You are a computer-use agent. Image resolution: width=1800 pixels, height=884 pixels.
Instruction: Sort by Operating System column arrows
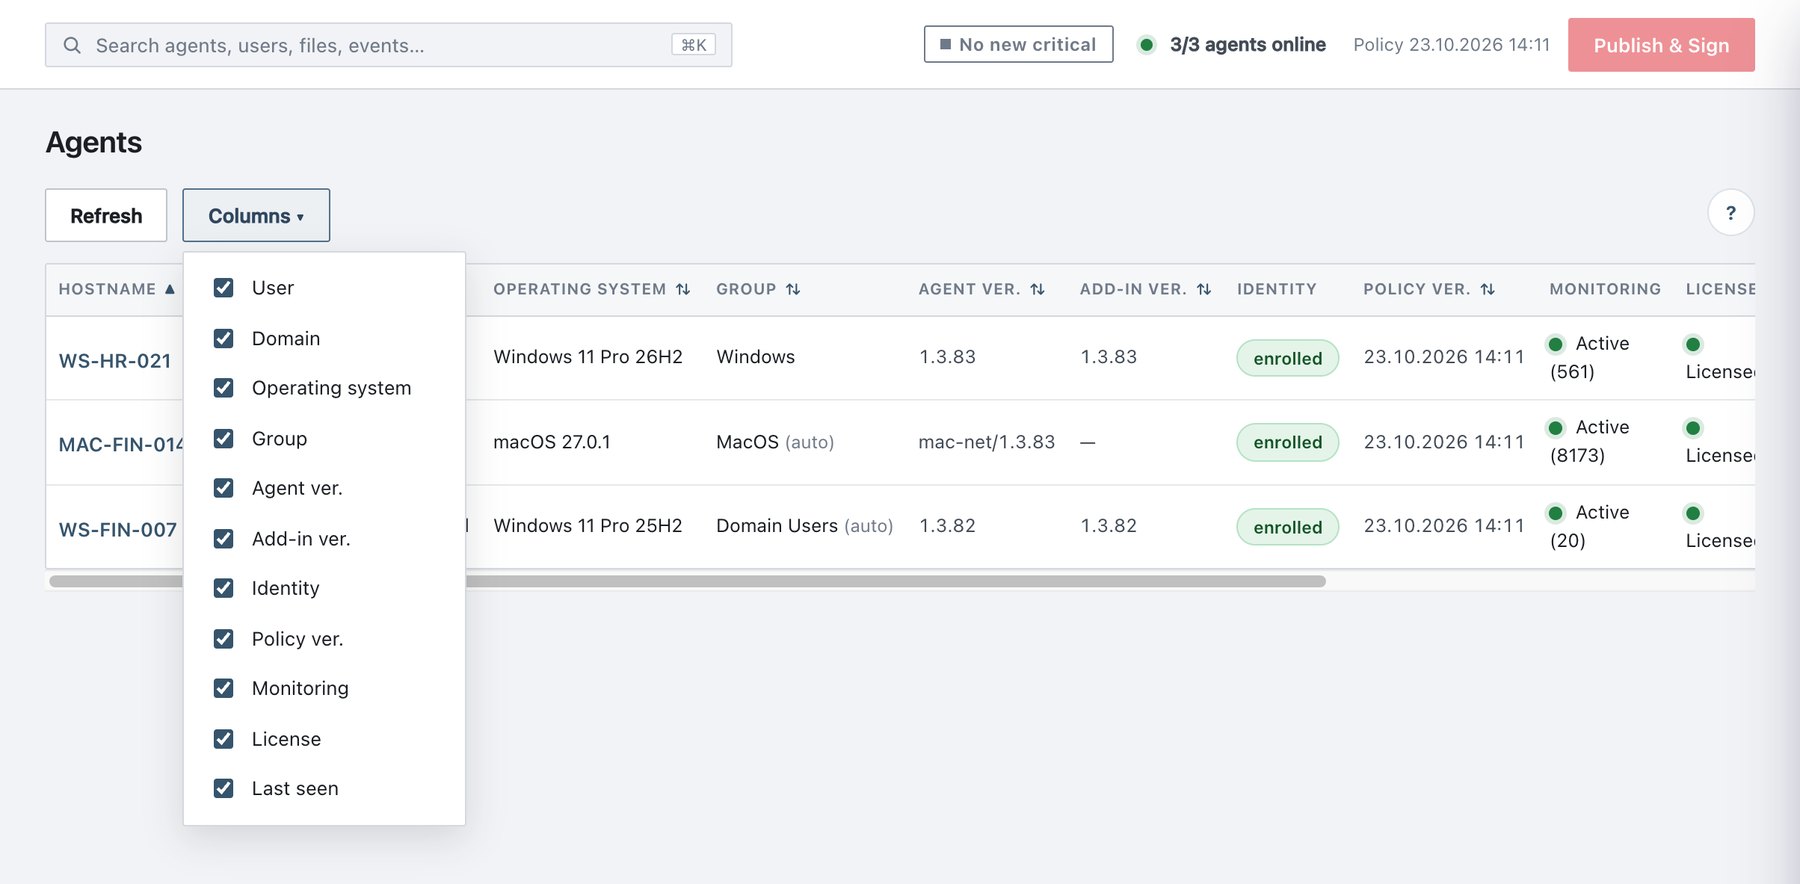coord(683,289)
